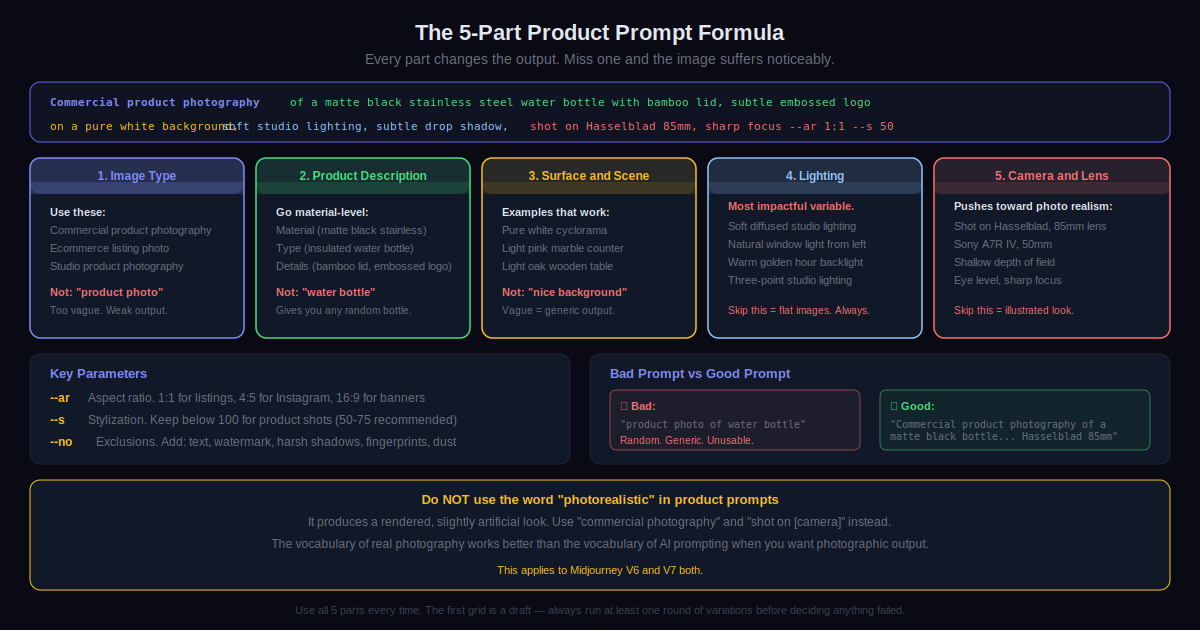Click the 'Do NOT use the word photorealistic' warning
Image resolution: width=1200 pixels, height=630 pixels.
coord(600,499)
